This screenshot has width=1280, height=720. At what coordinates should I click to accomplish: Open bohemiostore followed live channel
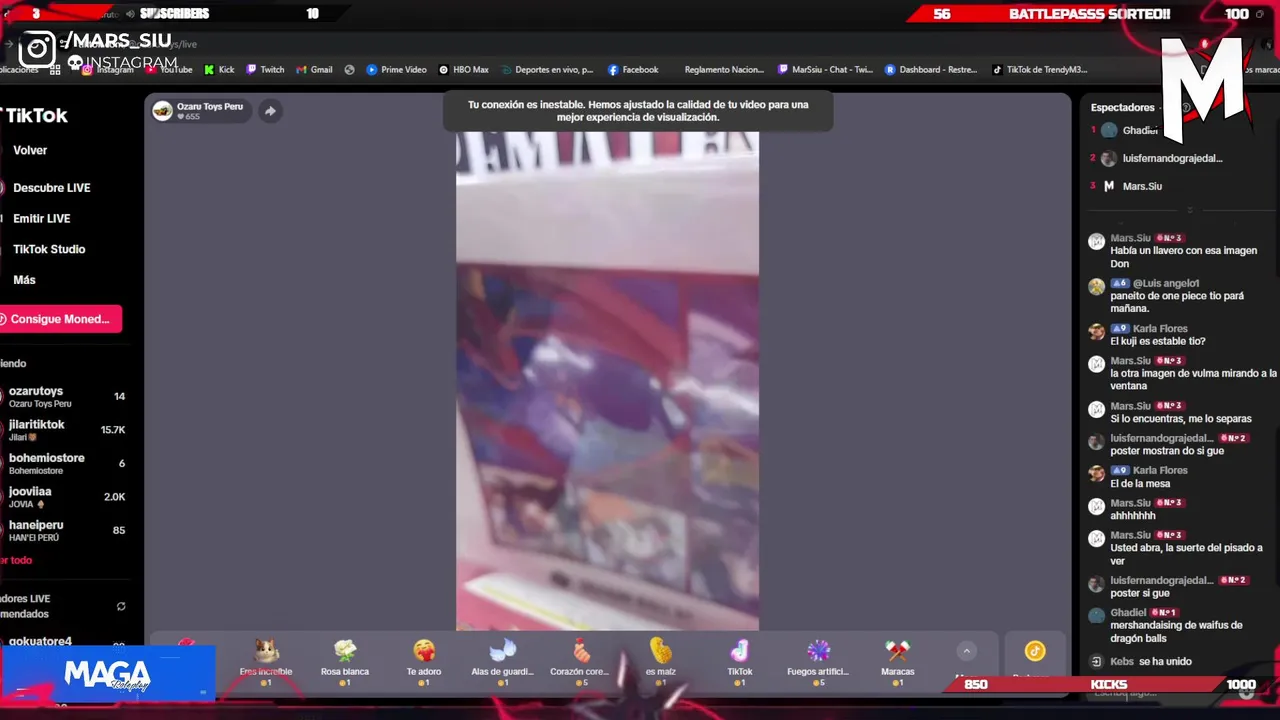[x=65, y=463]
